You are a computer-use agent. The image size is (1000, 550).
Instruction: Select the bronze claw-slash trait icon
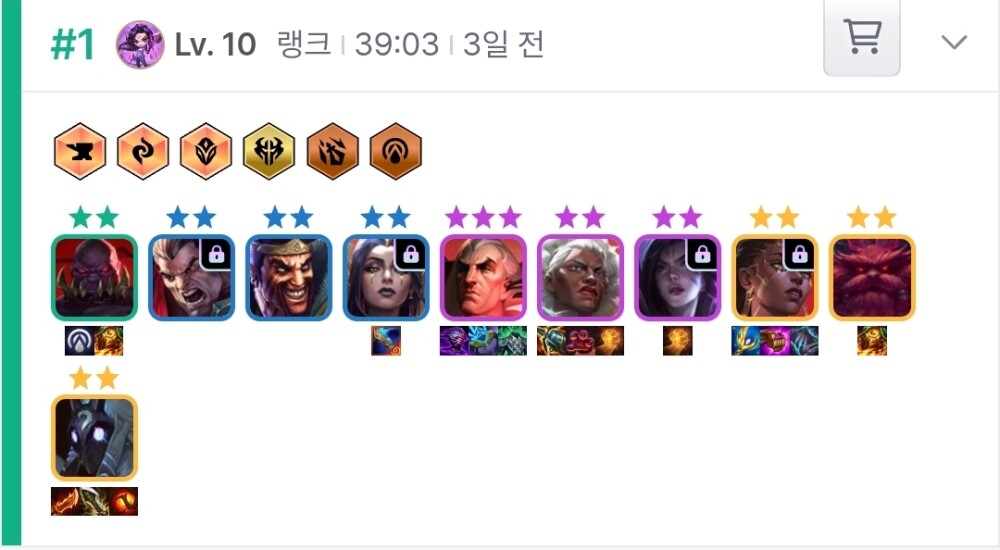[332, 151]
